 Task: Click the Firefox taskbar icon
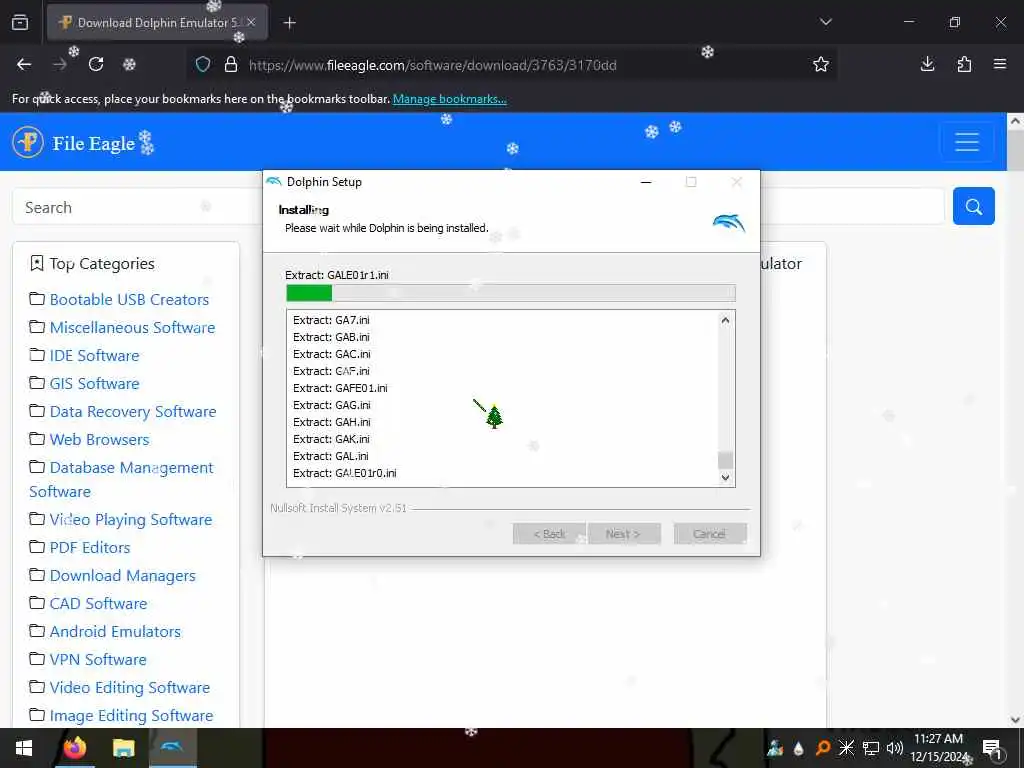74,748
